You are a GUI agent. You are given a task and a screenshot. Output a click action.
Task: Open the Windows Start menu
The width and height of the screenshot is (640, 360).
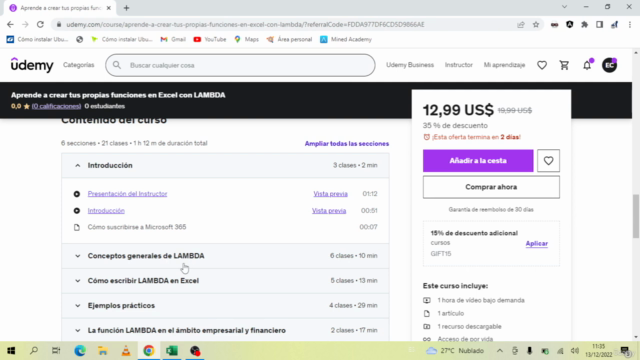point(11,351)
